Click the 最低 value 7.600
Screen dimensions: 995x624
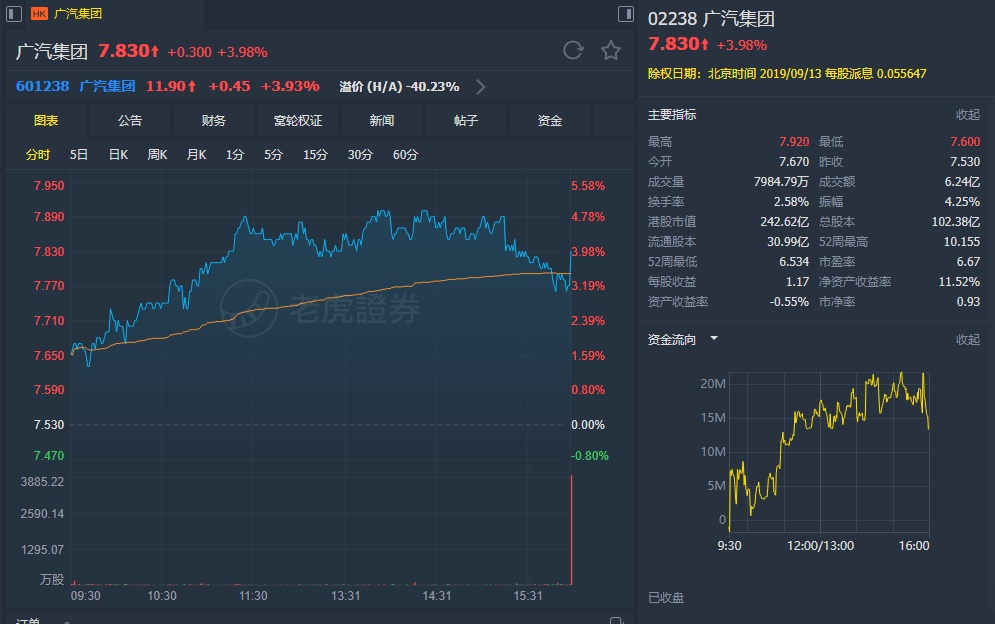coord(965,142)
